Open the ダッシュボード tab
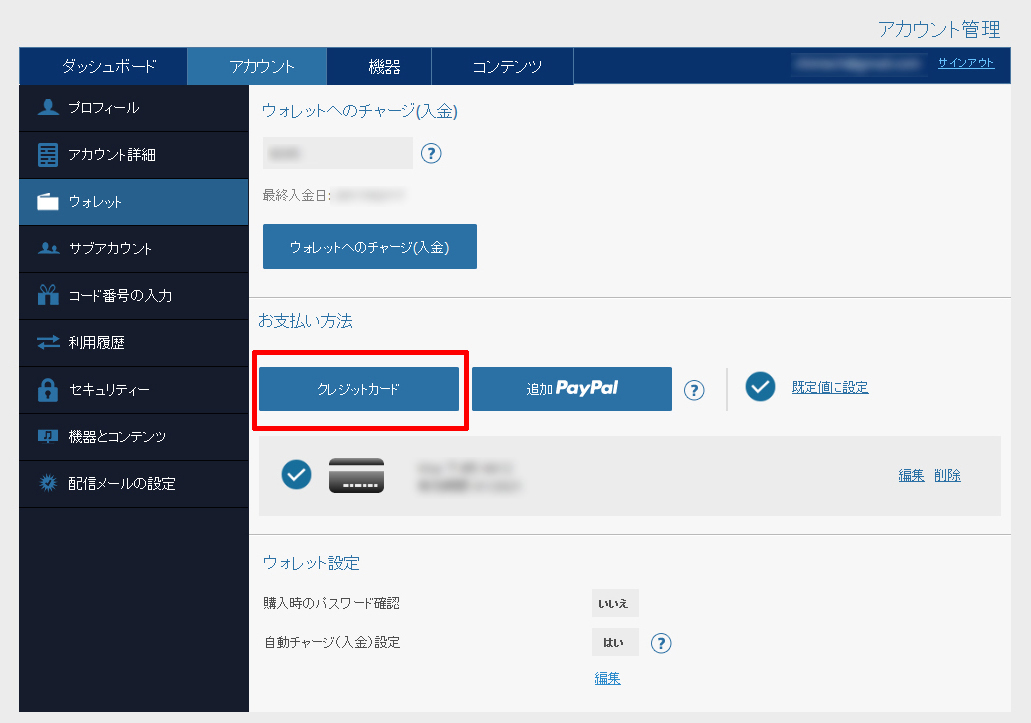The image size is (1031, 723). 103,66
